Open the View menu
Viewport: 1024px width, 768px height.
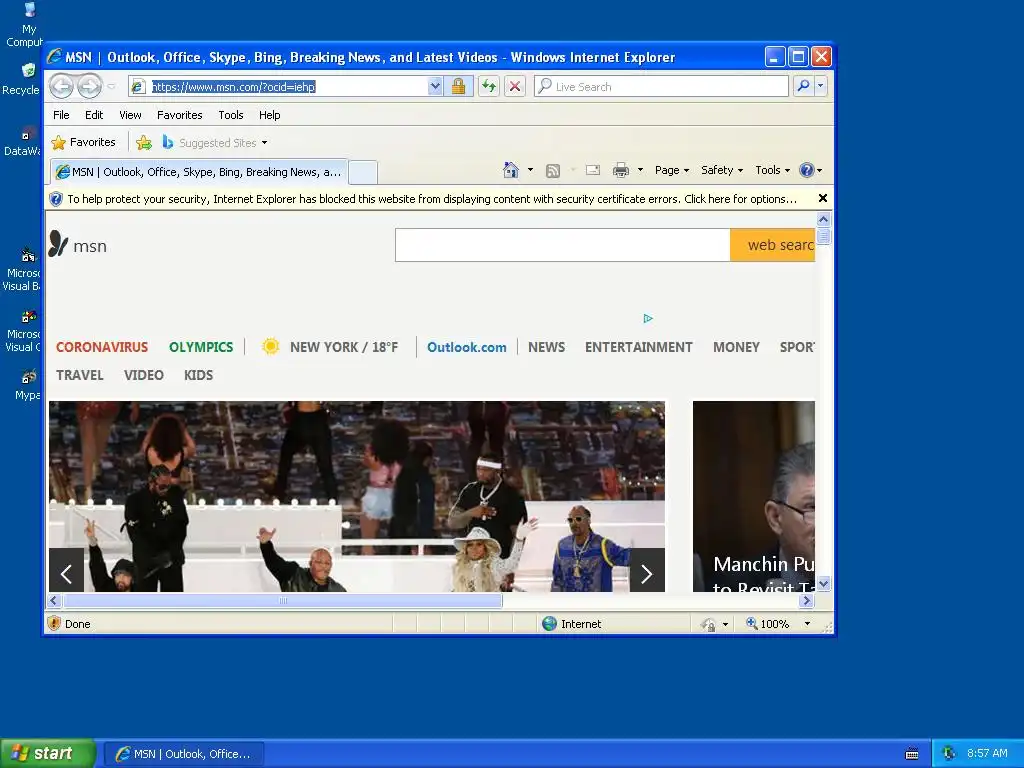[130, 115]
